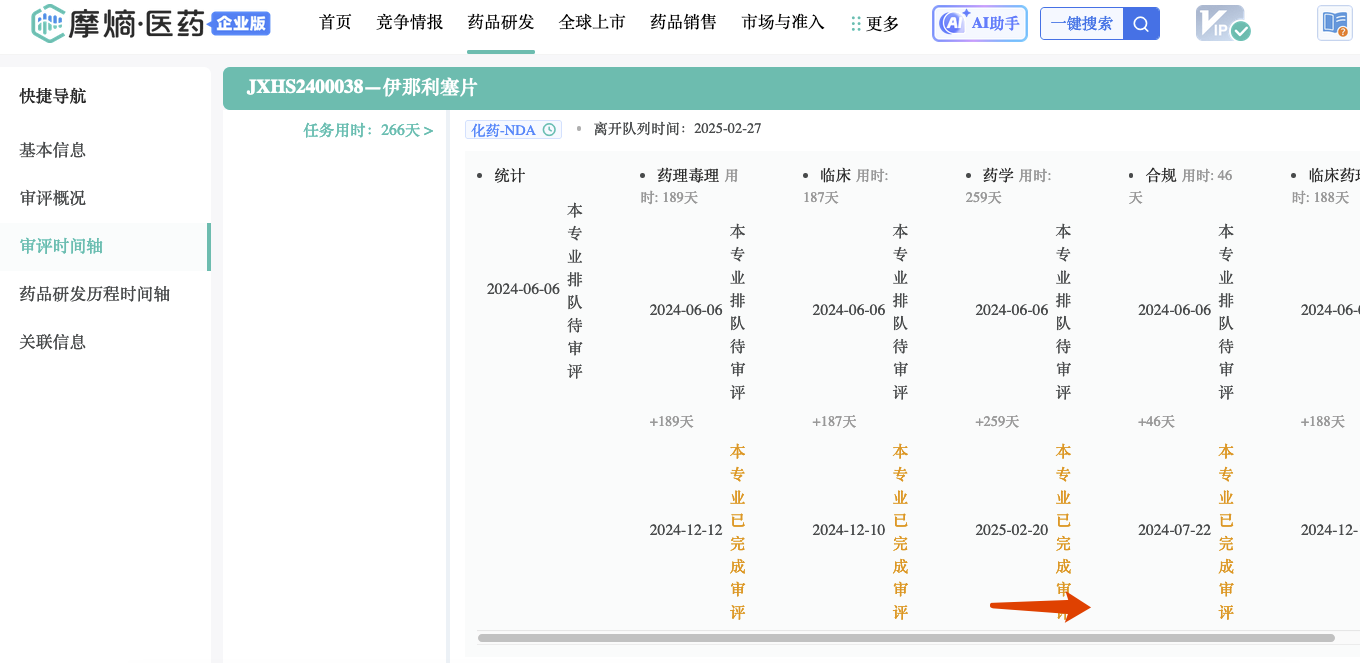Open the help manual book icon

click(1335, 23)
